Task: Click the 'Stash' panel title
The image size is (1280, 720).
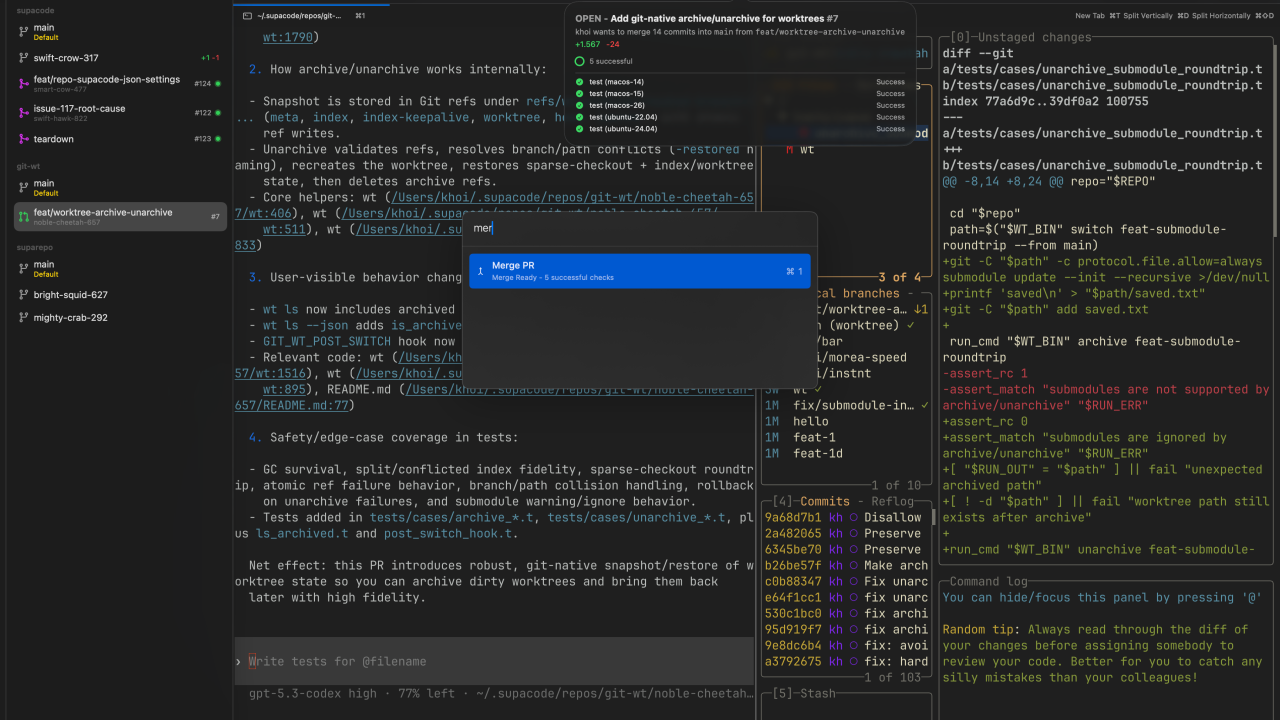Action: point(820,693)
